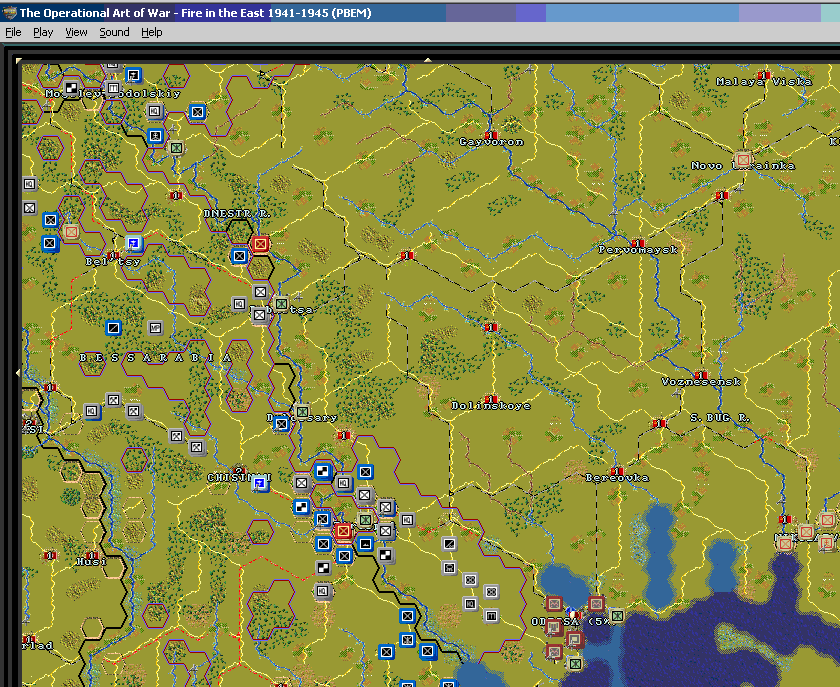Open the Sound menu
Image resolution: width=840 pixels, height=687 pixels.
[x=114, y=32]
